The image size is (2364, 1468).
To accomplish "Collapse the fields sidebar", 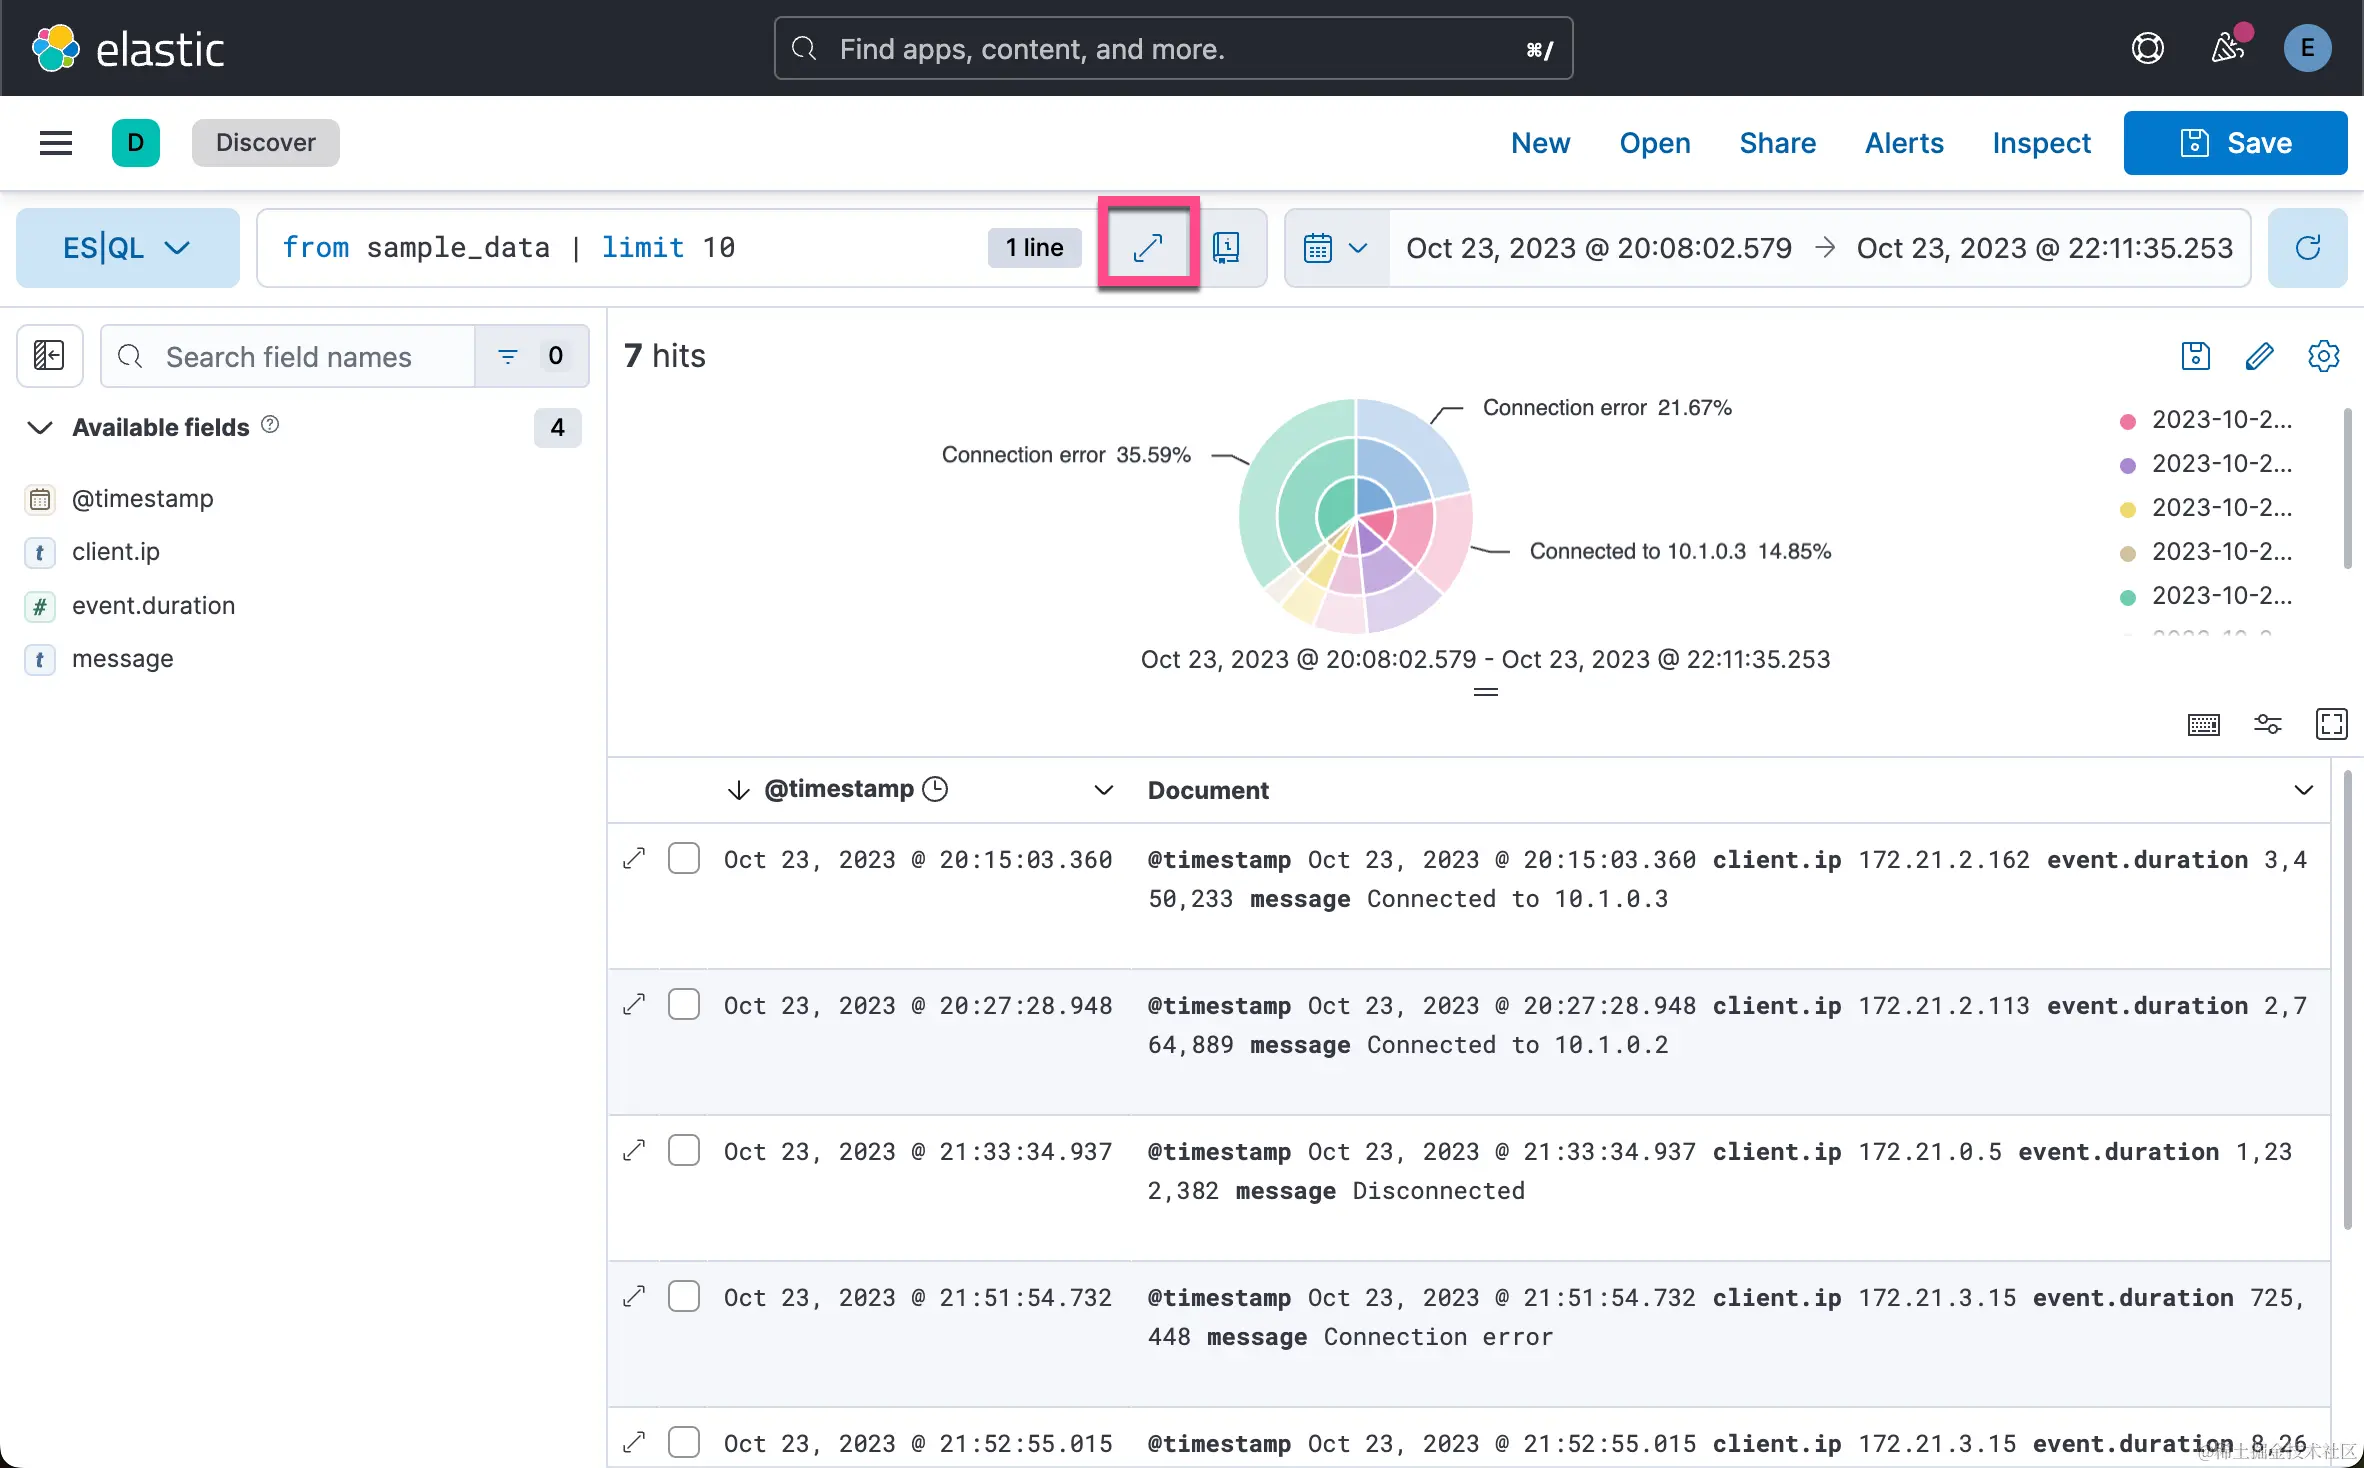I will [49, 356].
